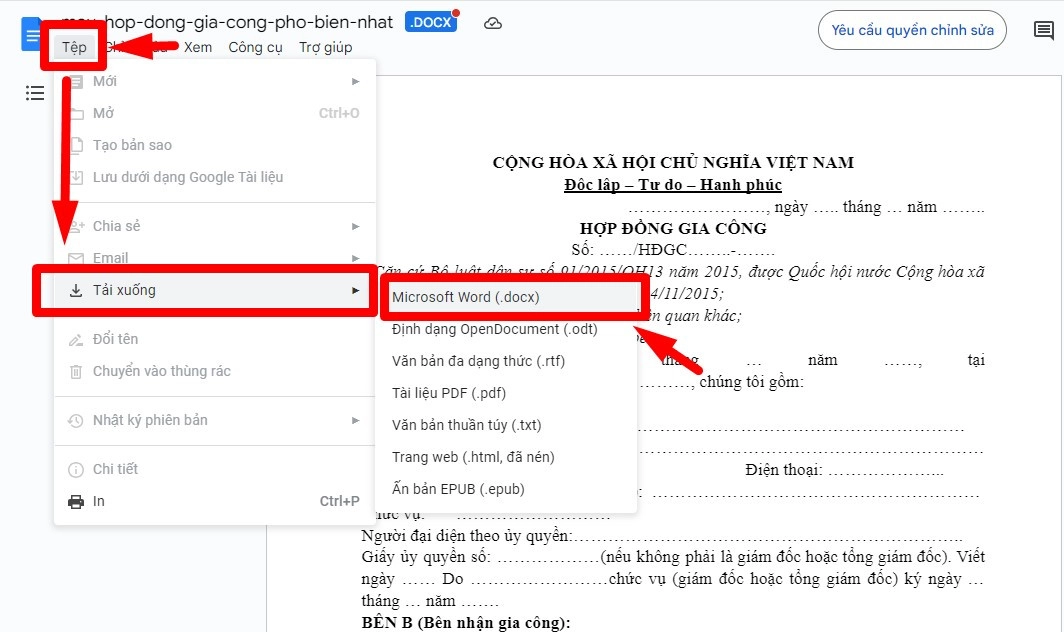1064x632 pixels.
Task: Open the Xem menu
Action: (x=197, y=47)
